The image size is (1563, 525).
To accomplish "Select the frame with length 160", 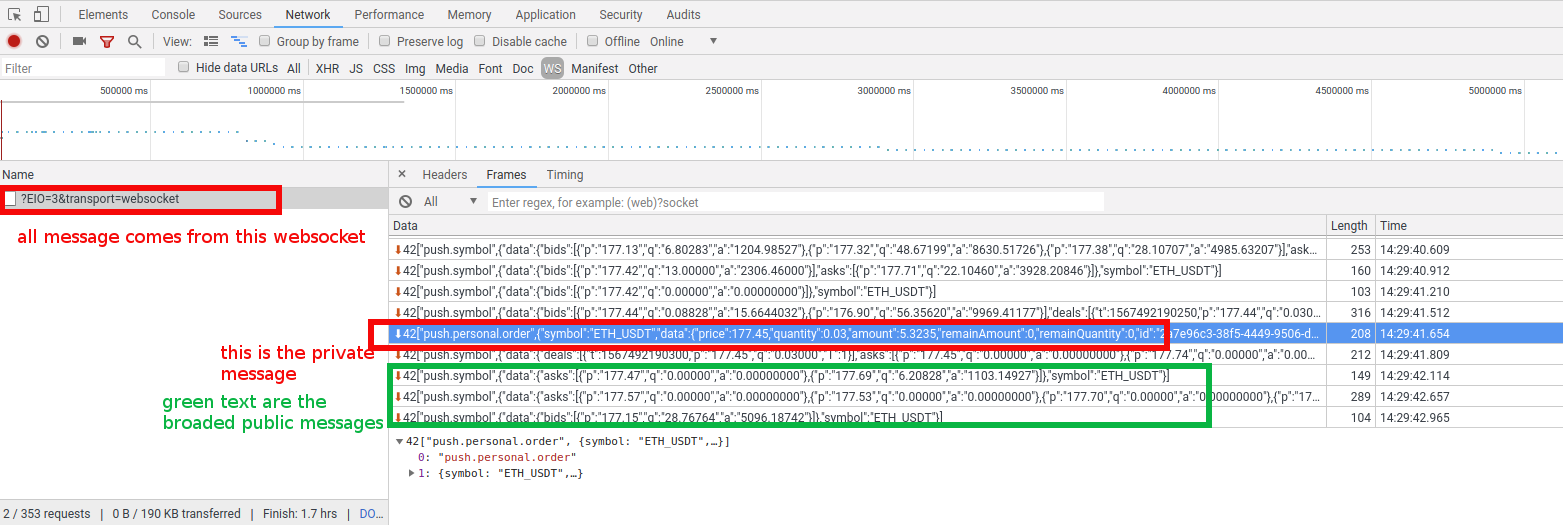I will click(x=975, y=270).
